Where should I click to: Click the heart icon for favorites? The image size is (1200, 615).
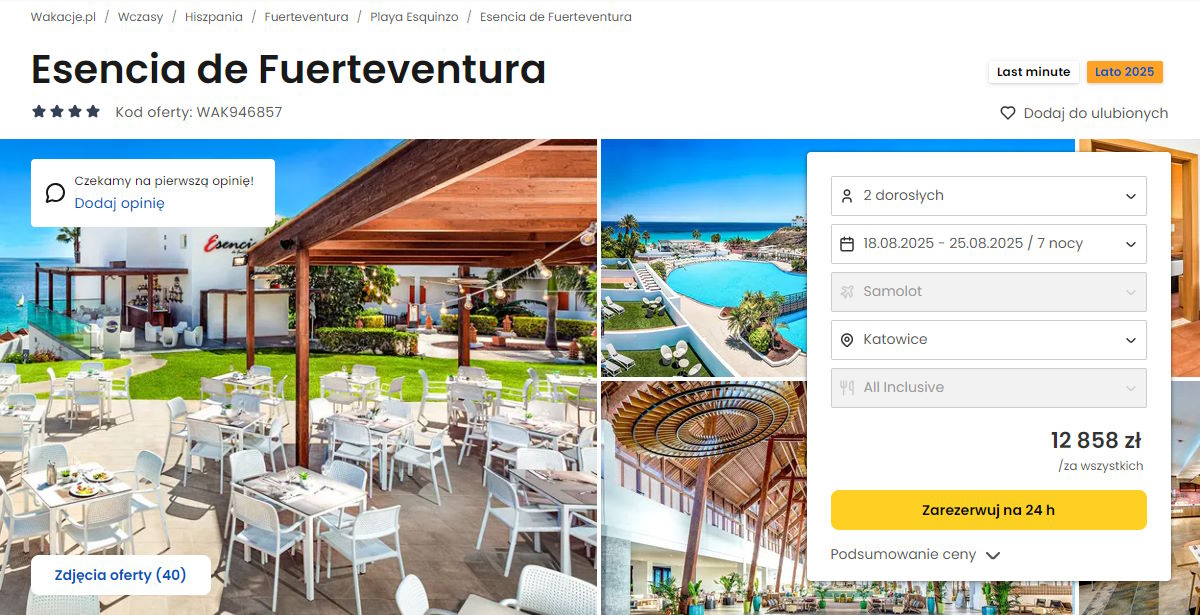[1008, 113]
